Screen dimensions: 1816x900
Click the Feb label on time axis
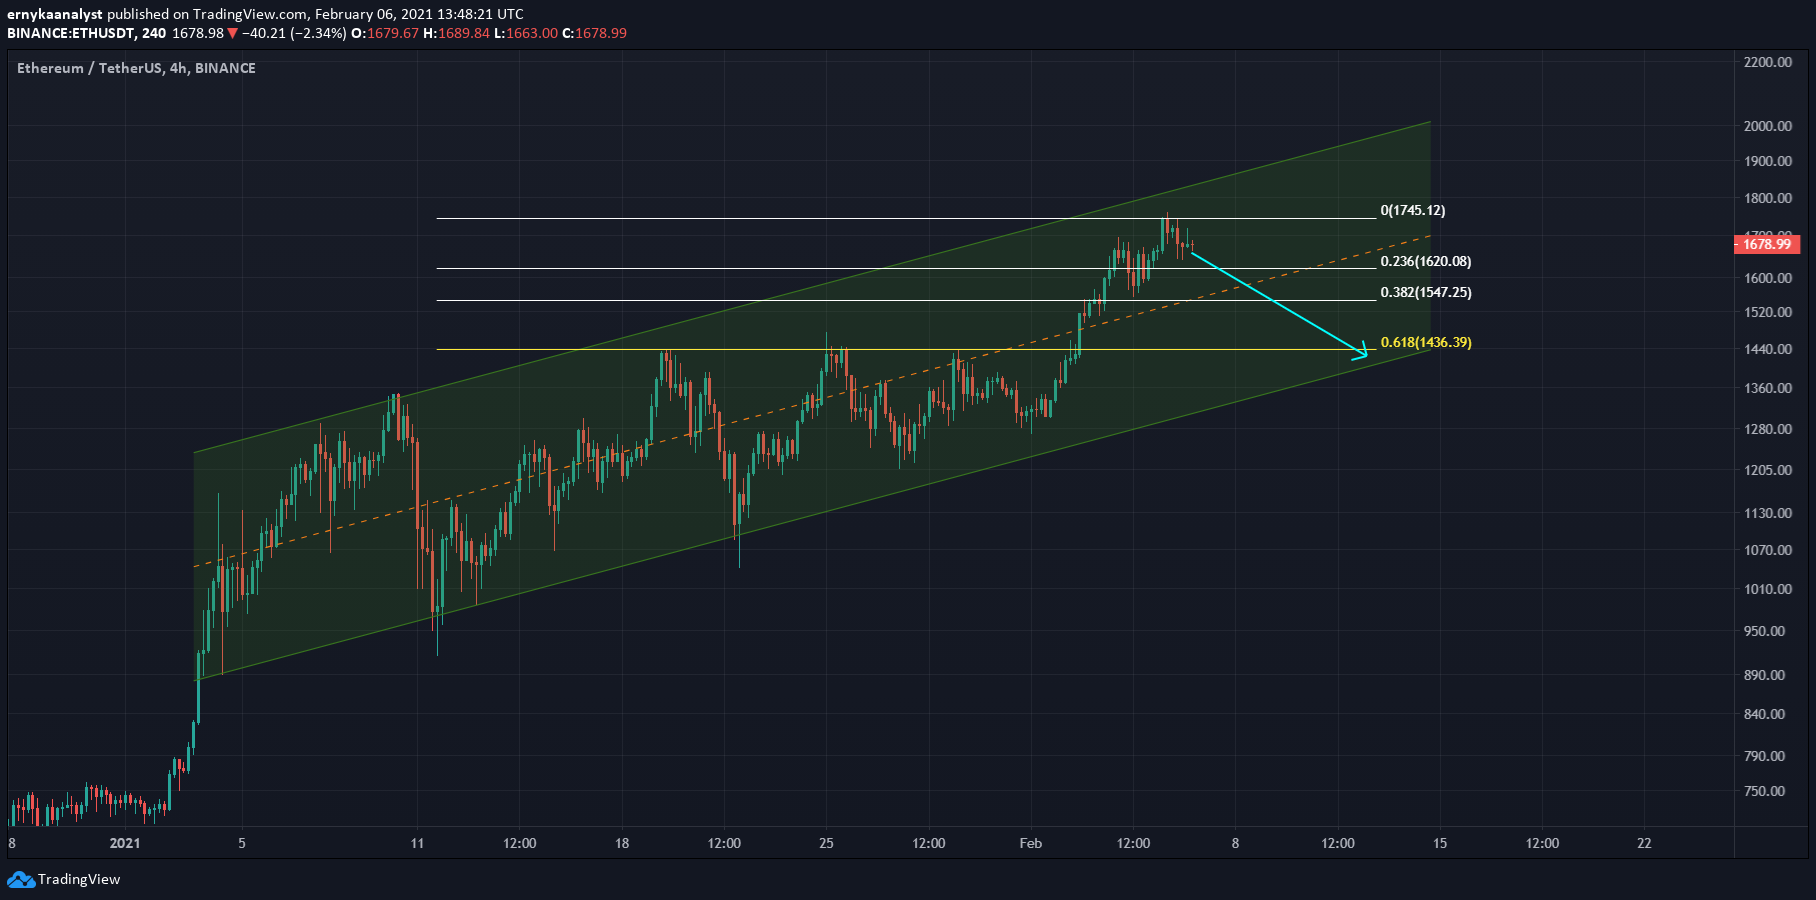coord(1030,843)
